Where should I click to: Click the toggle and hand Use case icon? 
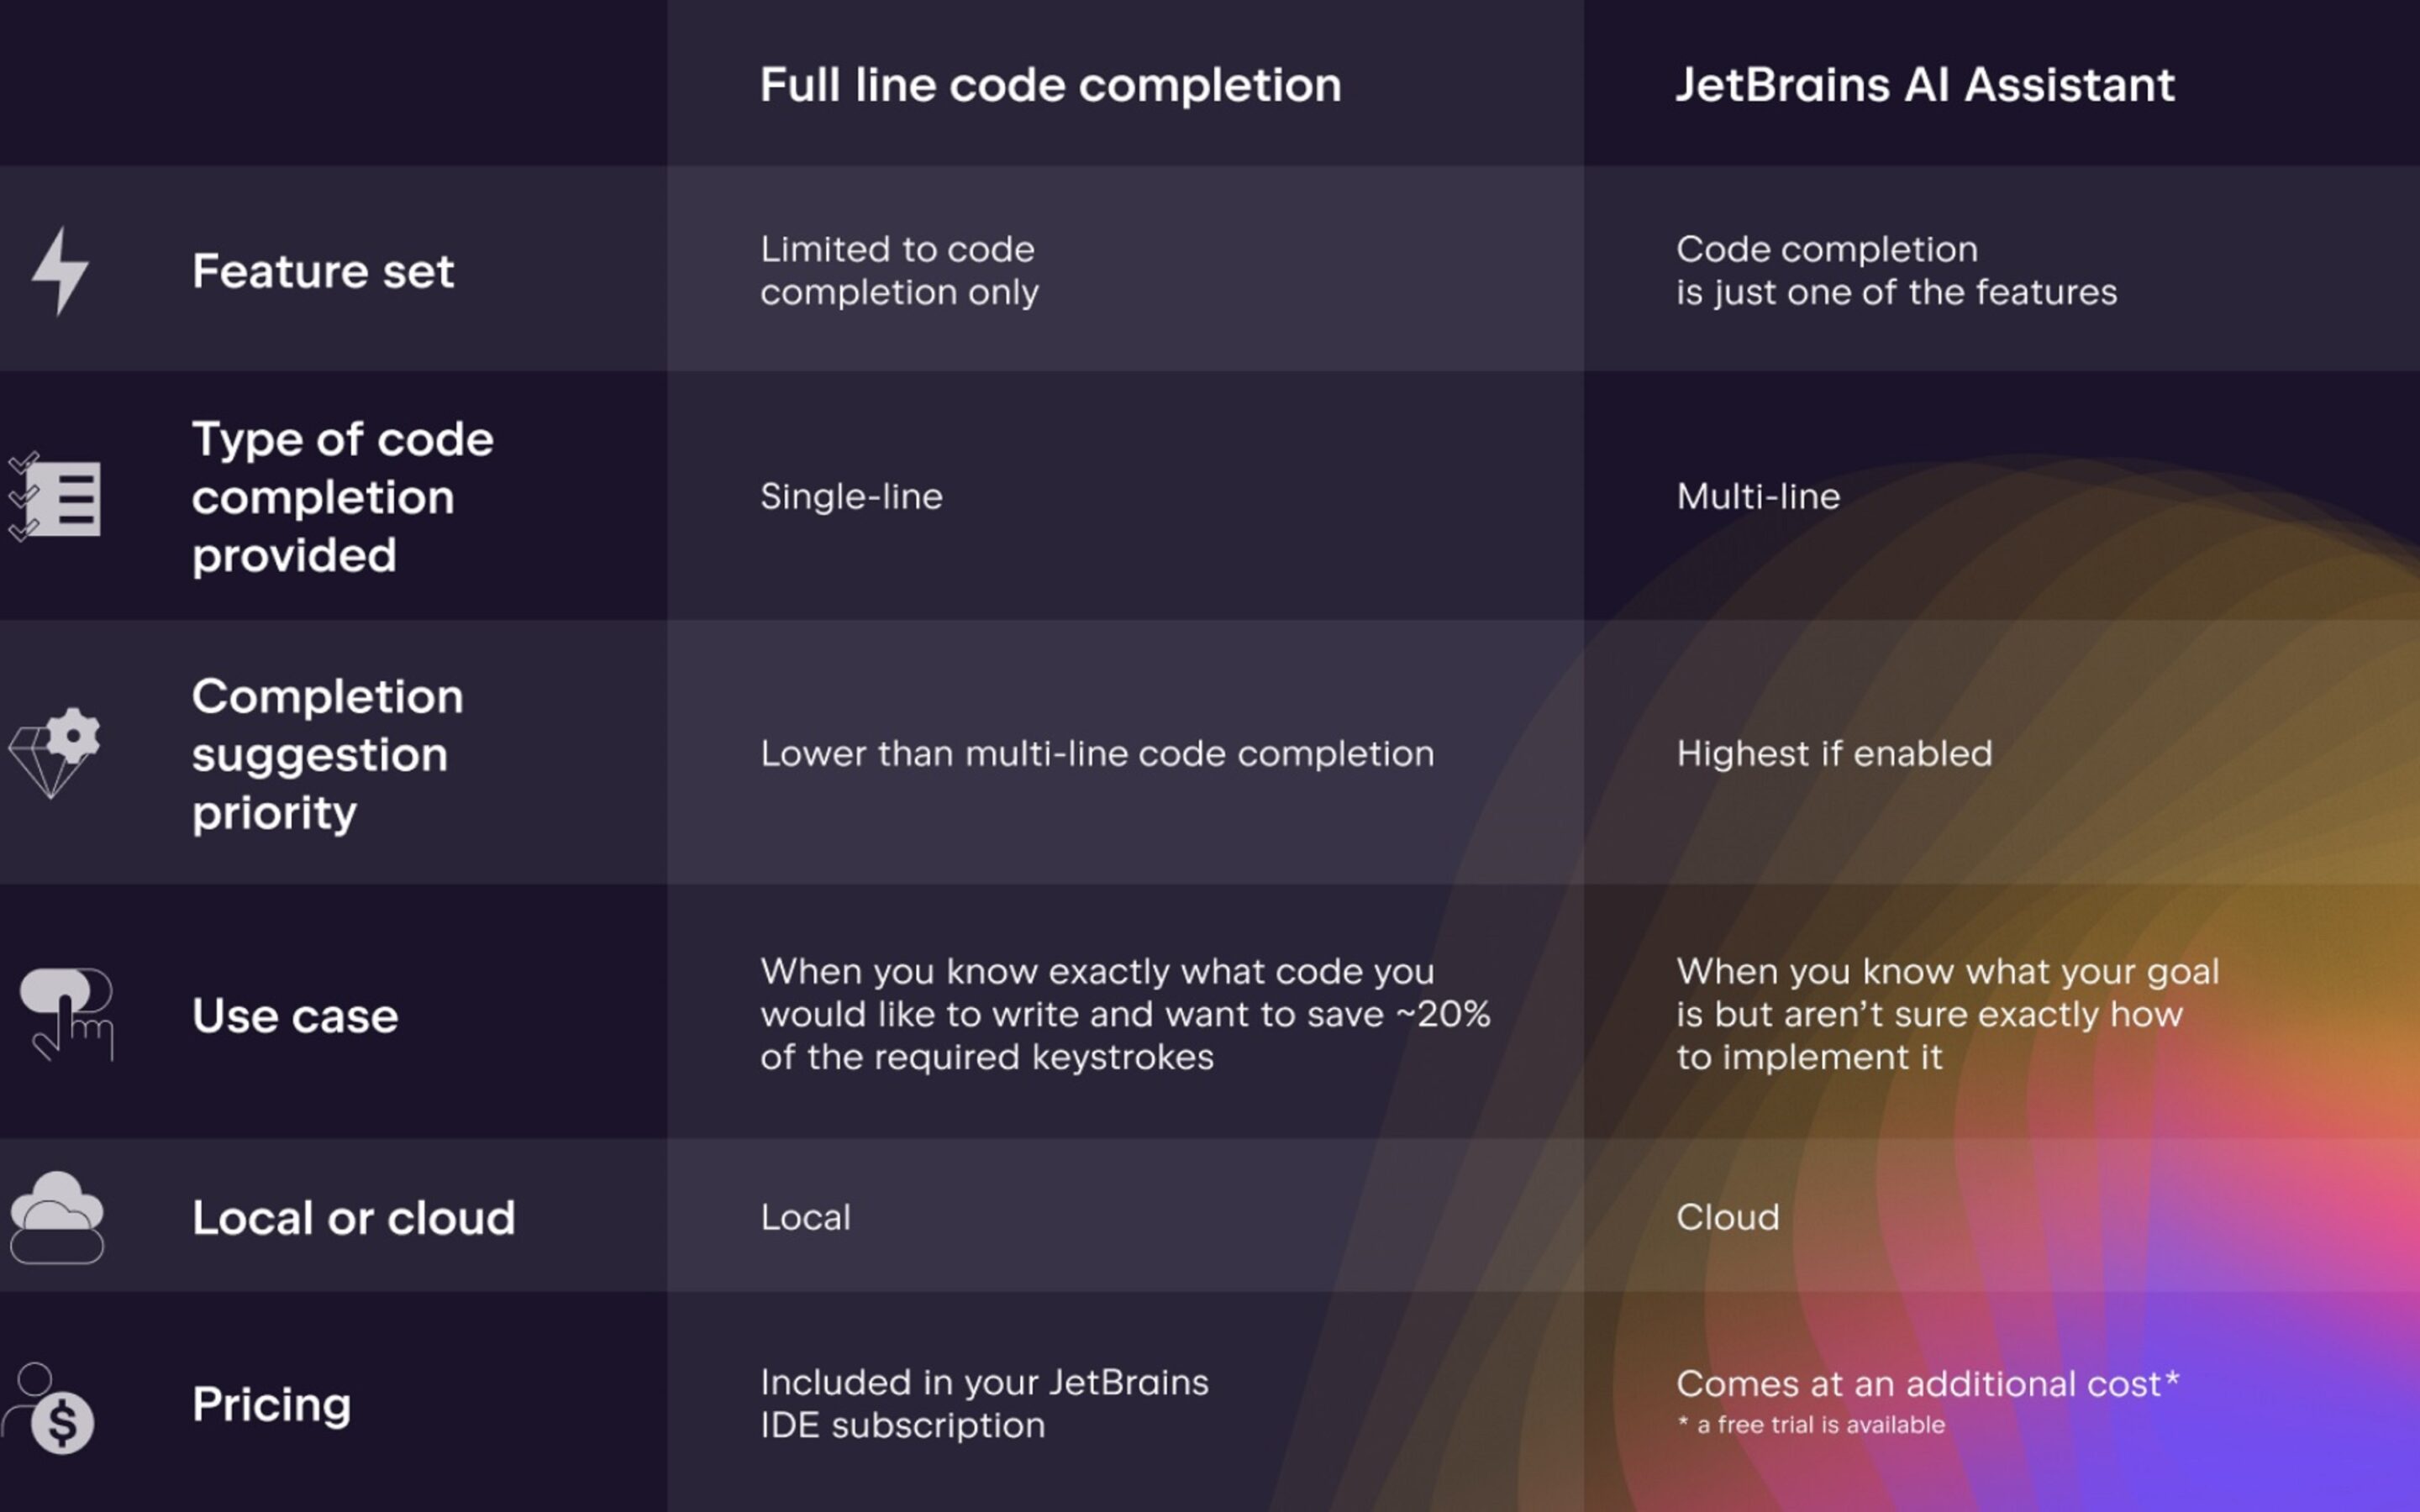pos(67,1014)
